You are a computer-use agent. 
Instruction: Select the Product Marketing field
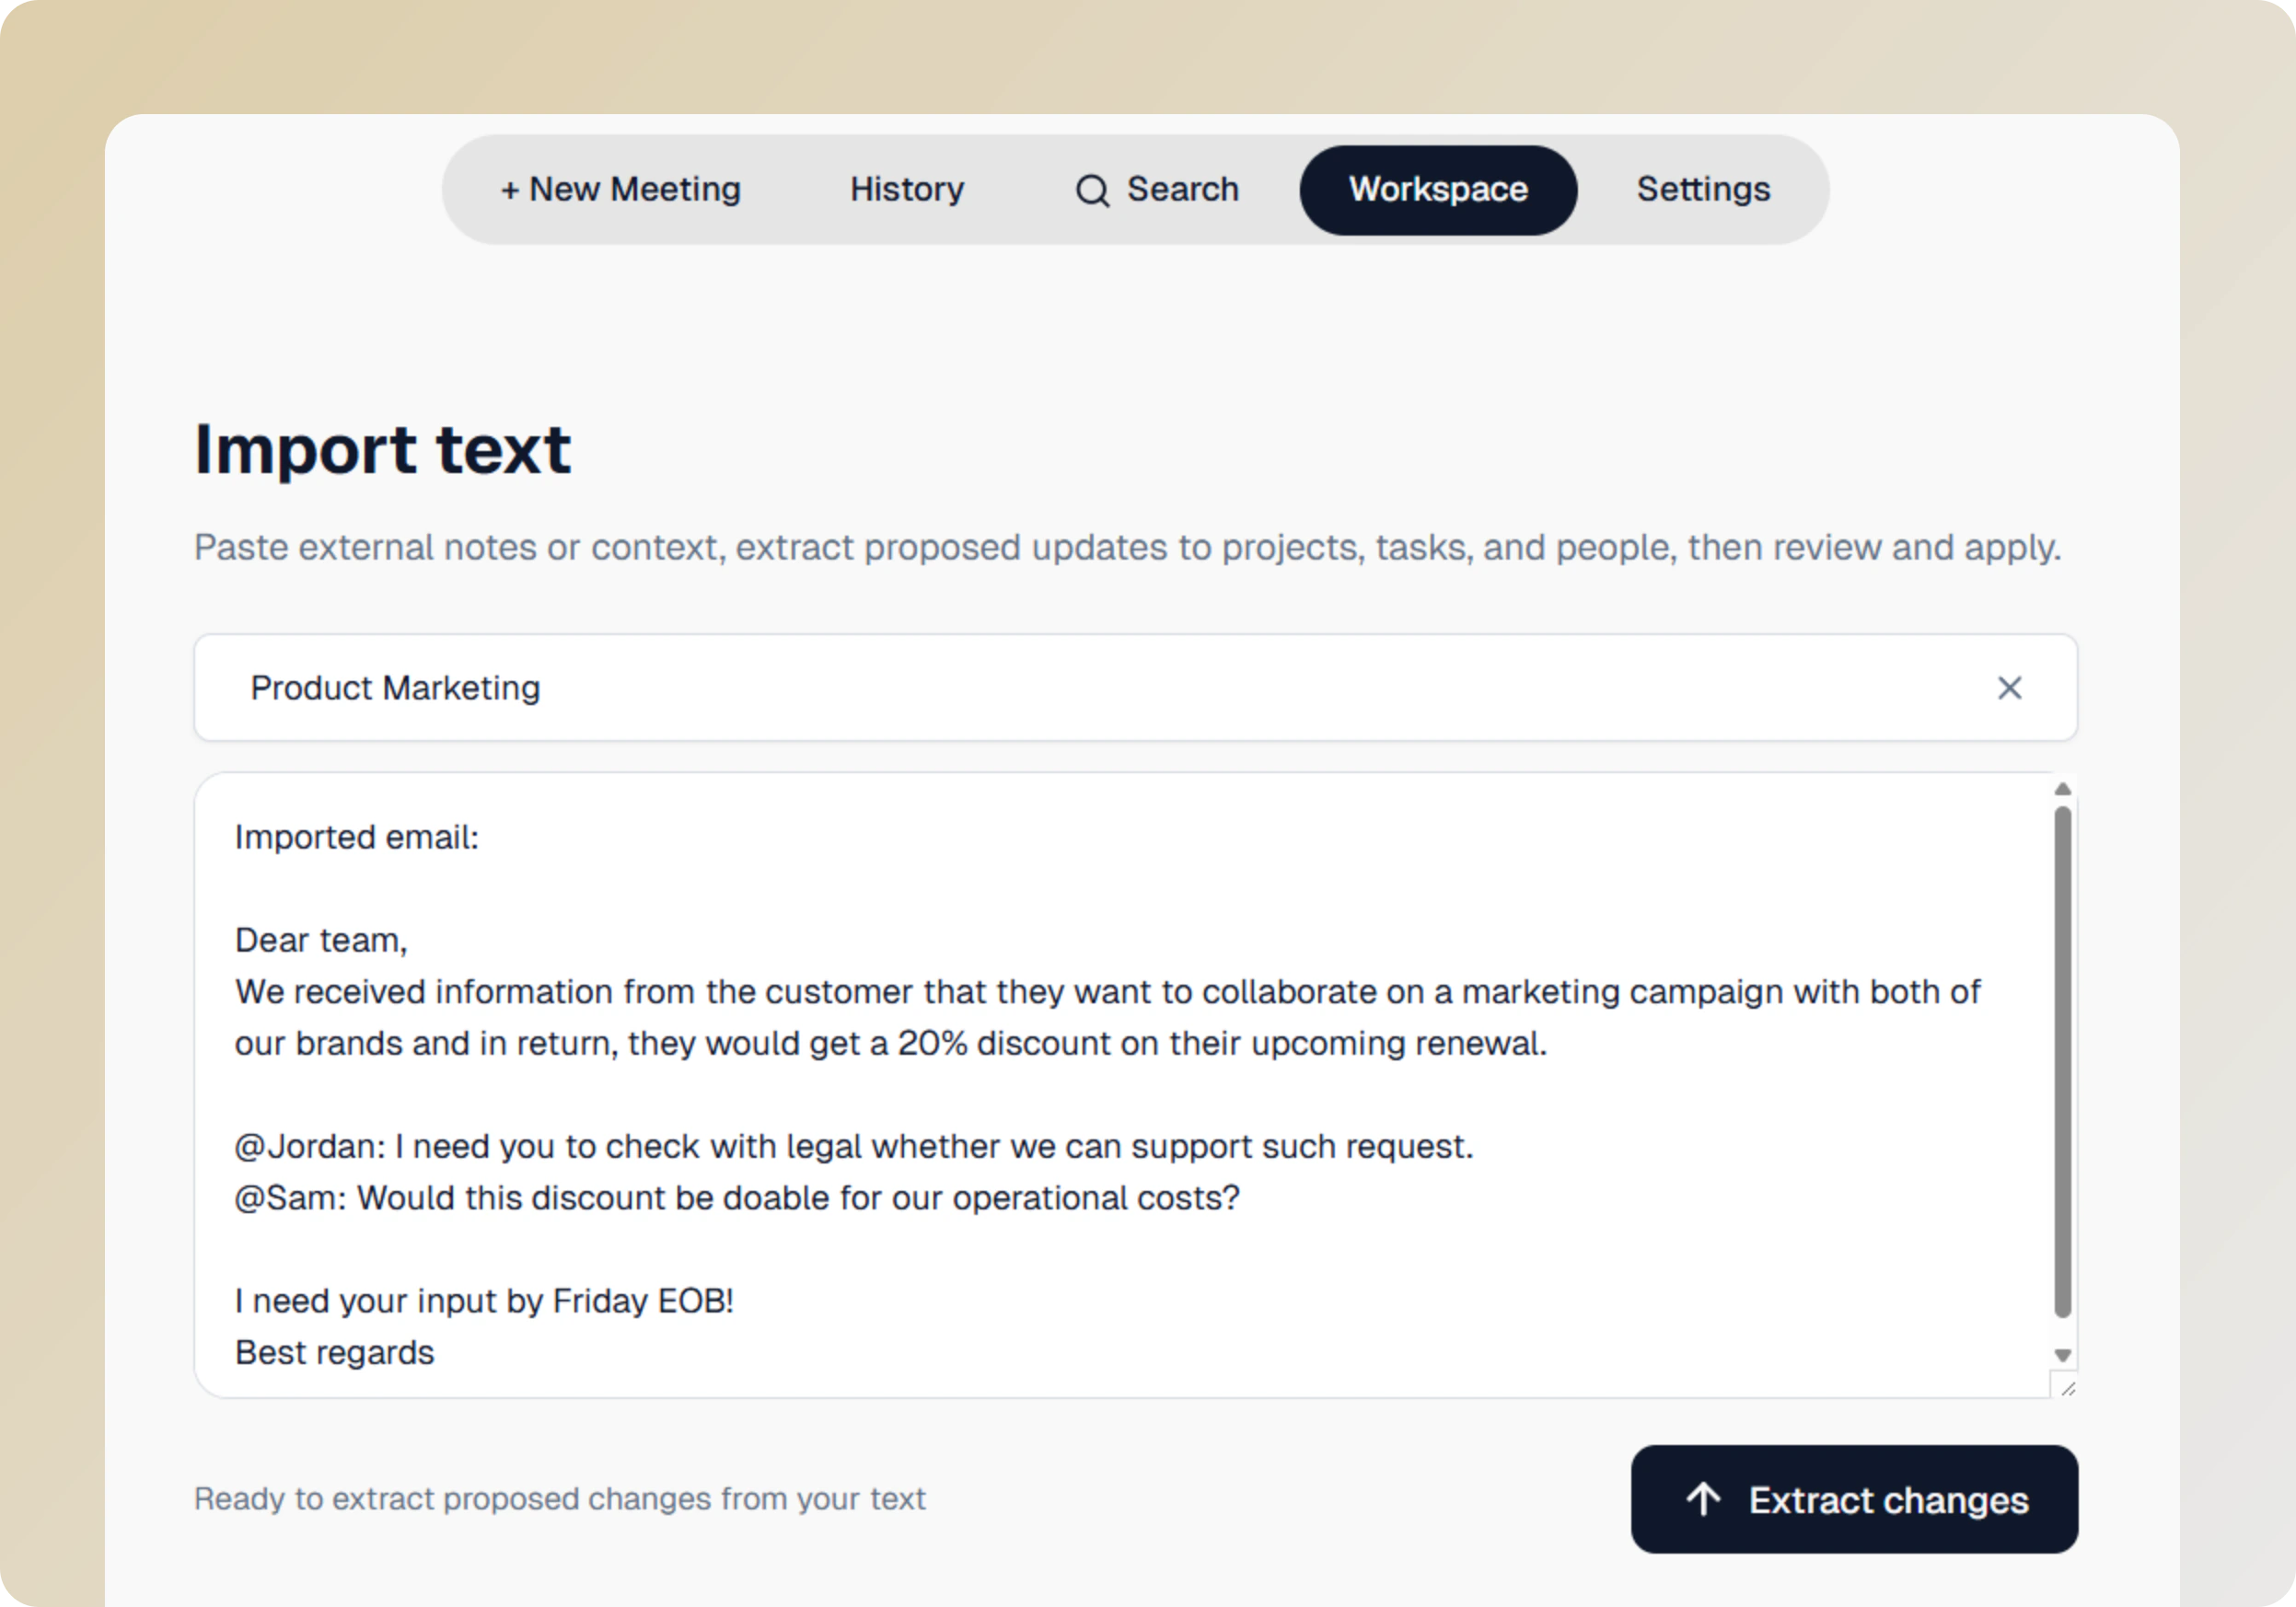click(700, 688)
